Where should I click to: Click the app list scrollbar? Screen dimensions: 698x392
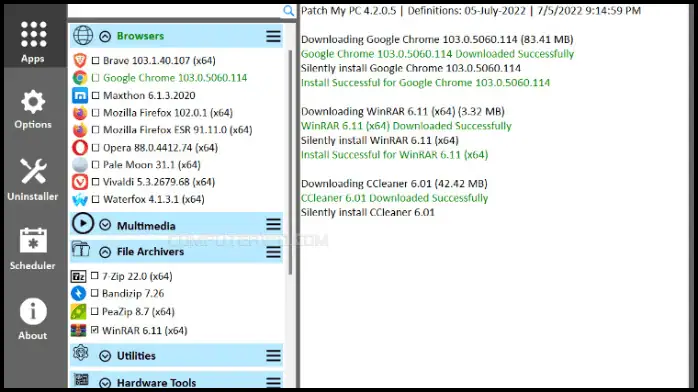290,162
